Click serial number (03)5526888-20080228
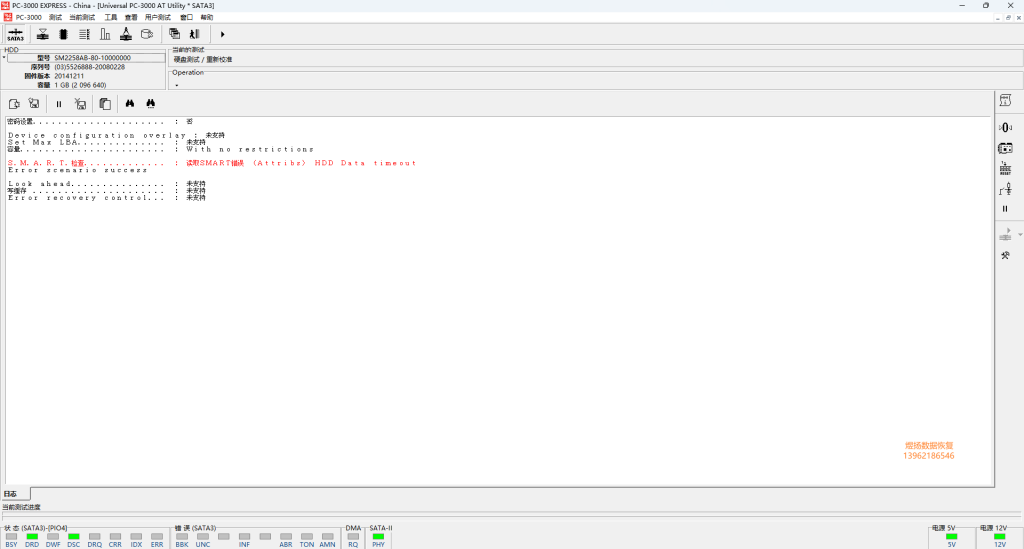The width and height of the screenshot is (1024, 549). (x=89, y=67)
